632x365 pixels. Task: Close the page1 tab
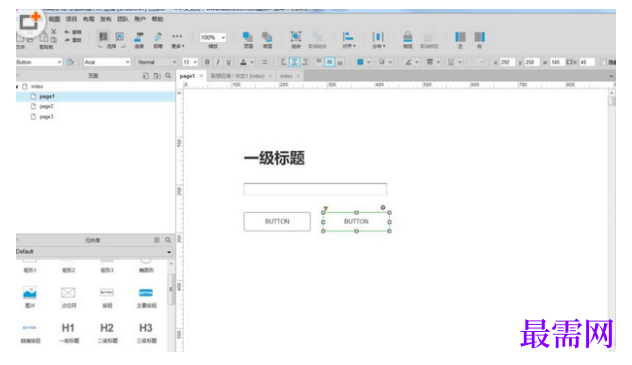pyautogui.click(x=201, y=76)
